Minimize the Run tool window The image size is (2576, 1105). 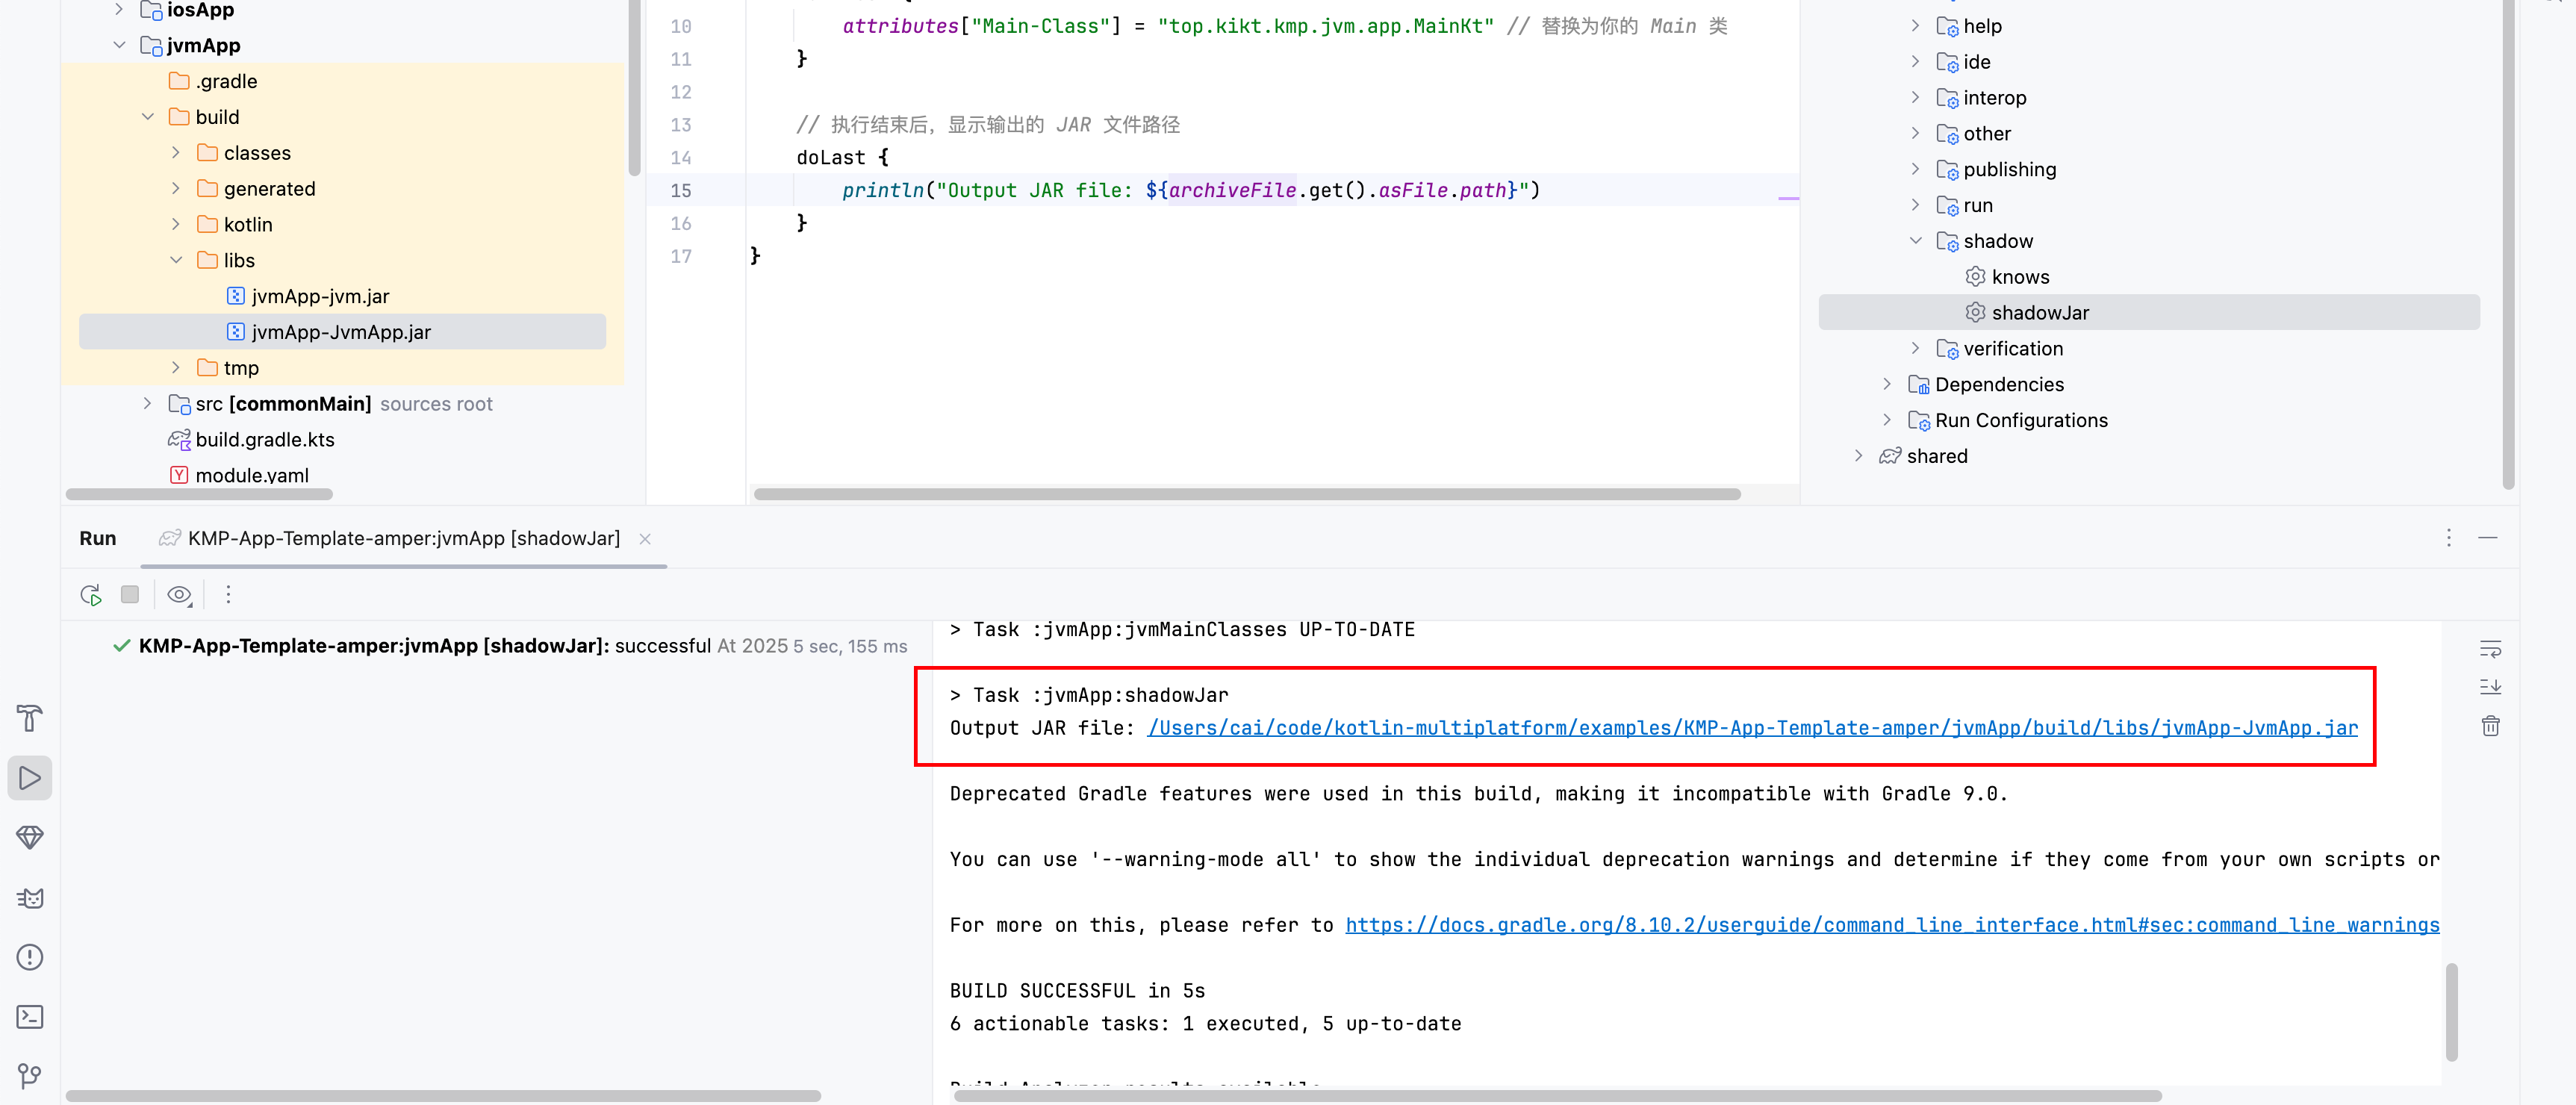coord(2488,538)
